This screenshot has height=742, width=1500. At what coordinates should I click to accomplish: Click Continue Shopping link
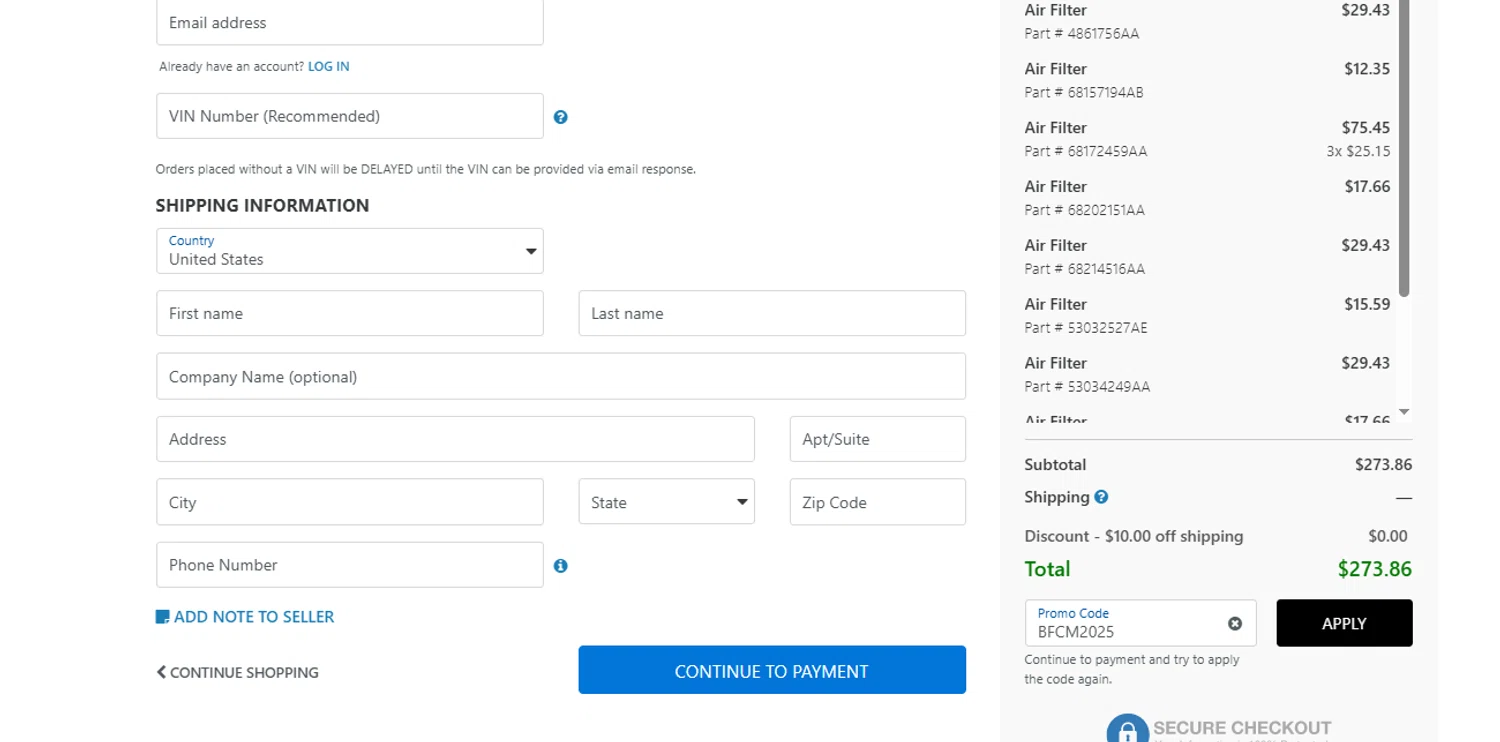pos(238,673)
